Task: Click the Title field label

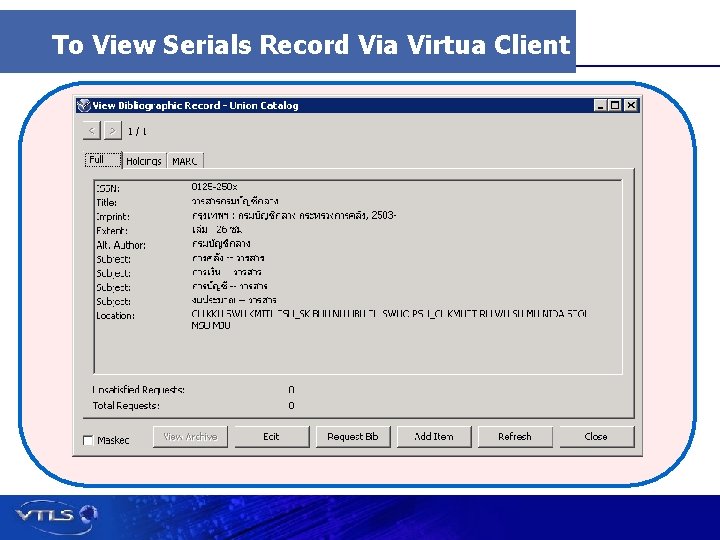Action: click(x=107, y=202)
